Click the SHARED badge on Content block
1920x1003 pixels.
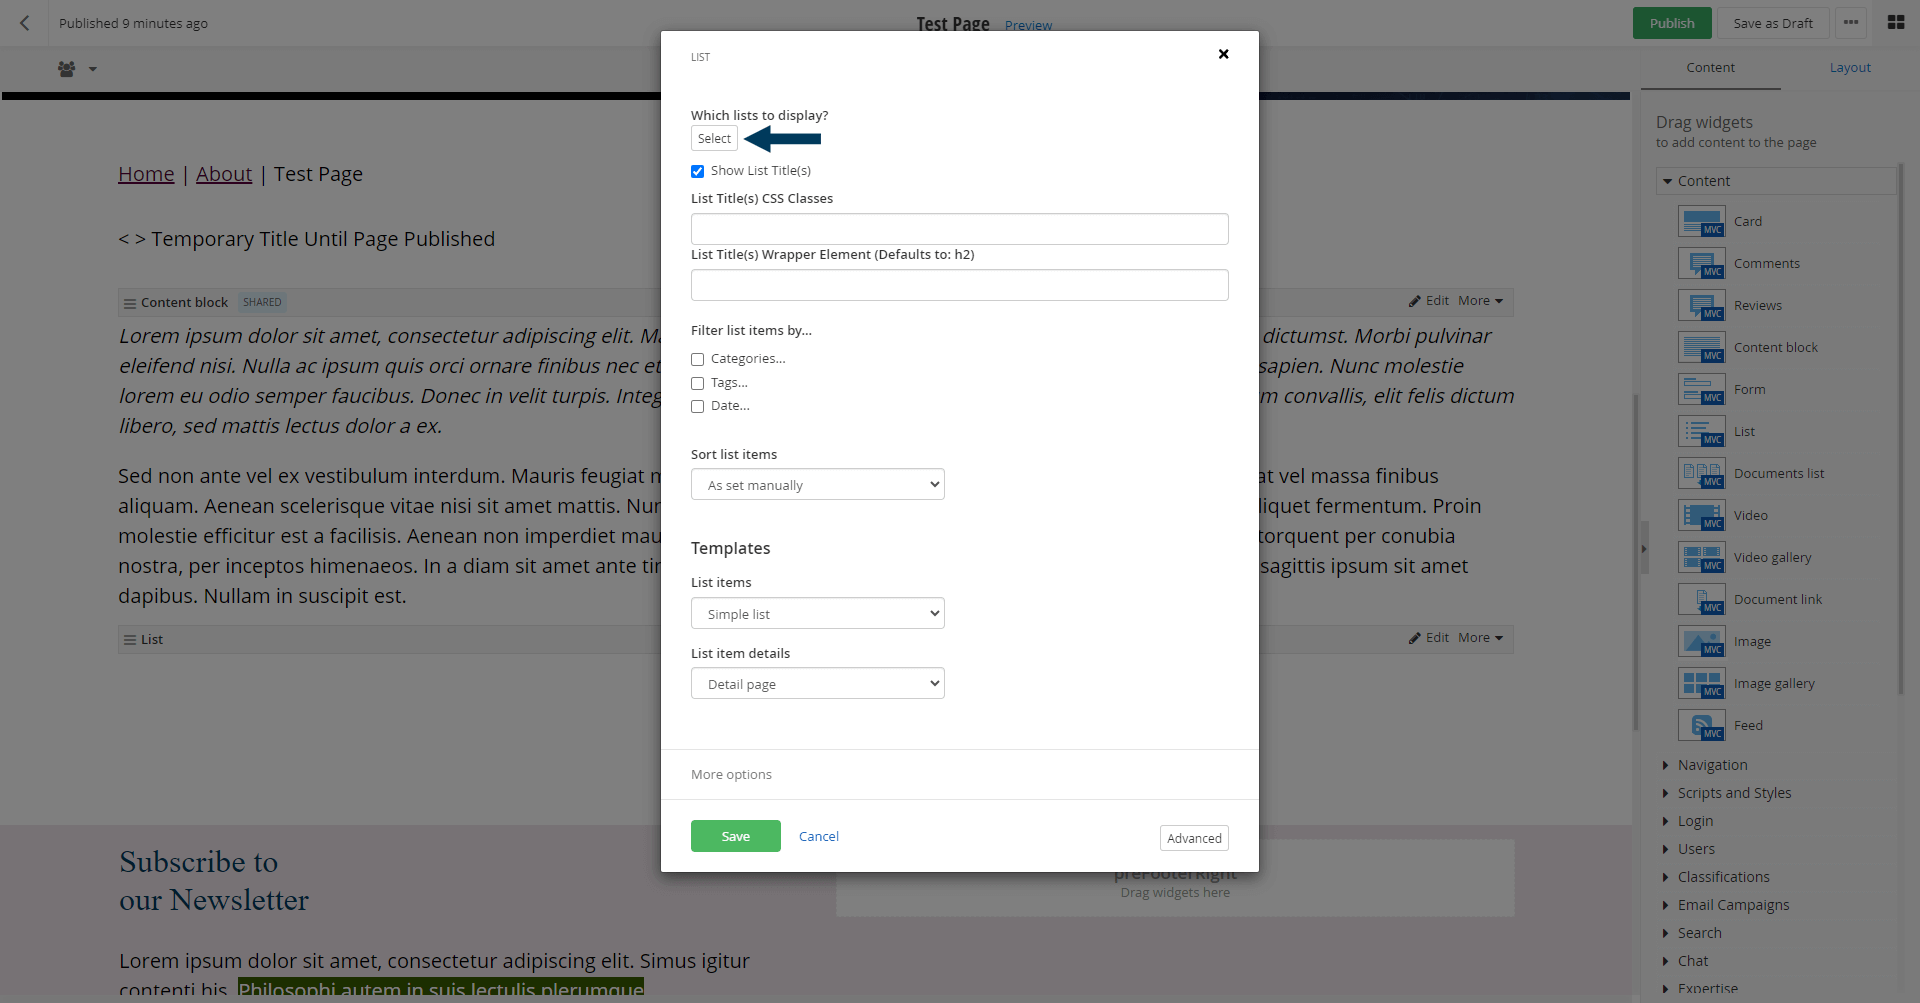pos(262,302)
